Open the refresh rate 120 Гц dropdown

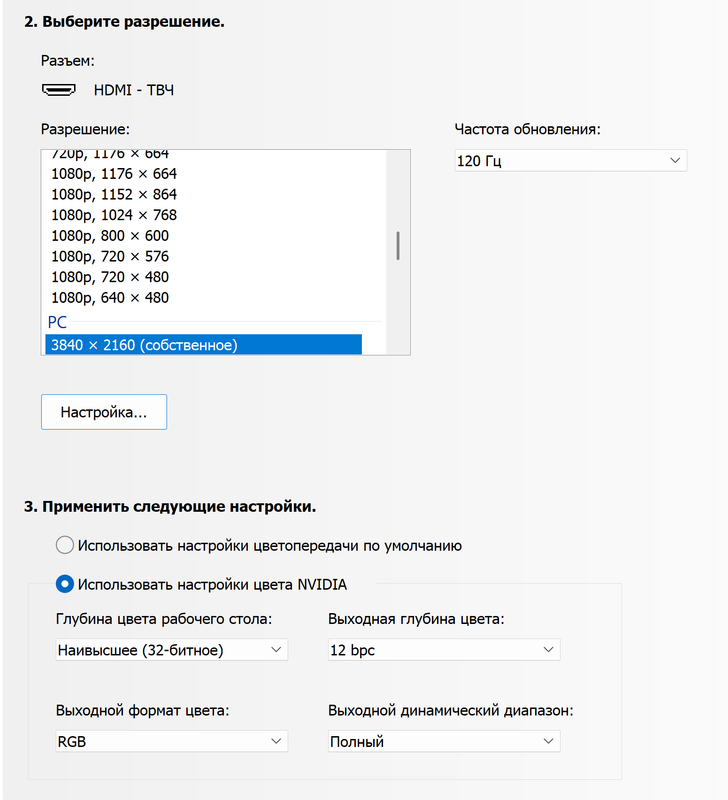(570, 161)
